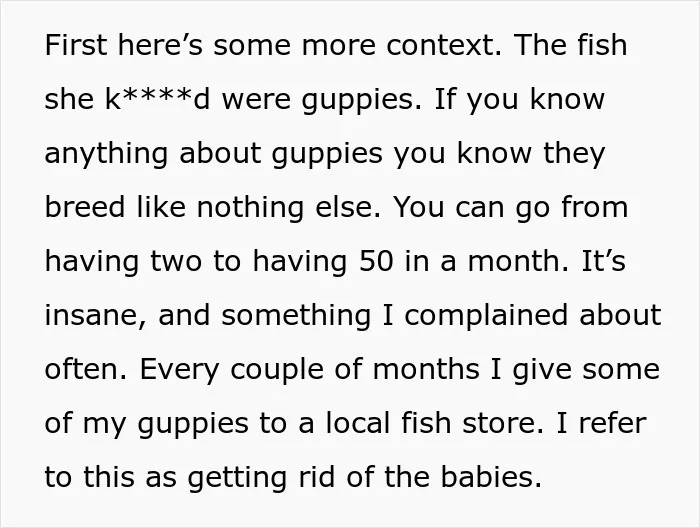Click the word "couple" in the paragraph
Screen dimensions: 700x528
click(277, 370)
